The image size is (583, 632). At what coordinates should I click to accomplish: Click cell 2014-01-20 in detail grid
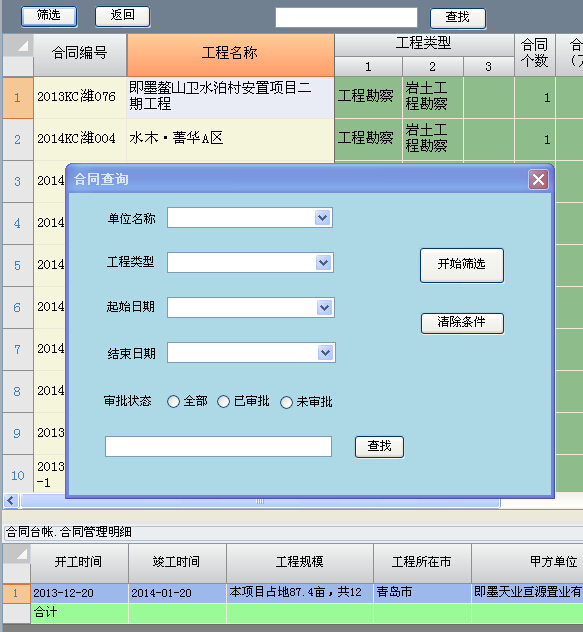pyautogui.click(x=177, y=593)
